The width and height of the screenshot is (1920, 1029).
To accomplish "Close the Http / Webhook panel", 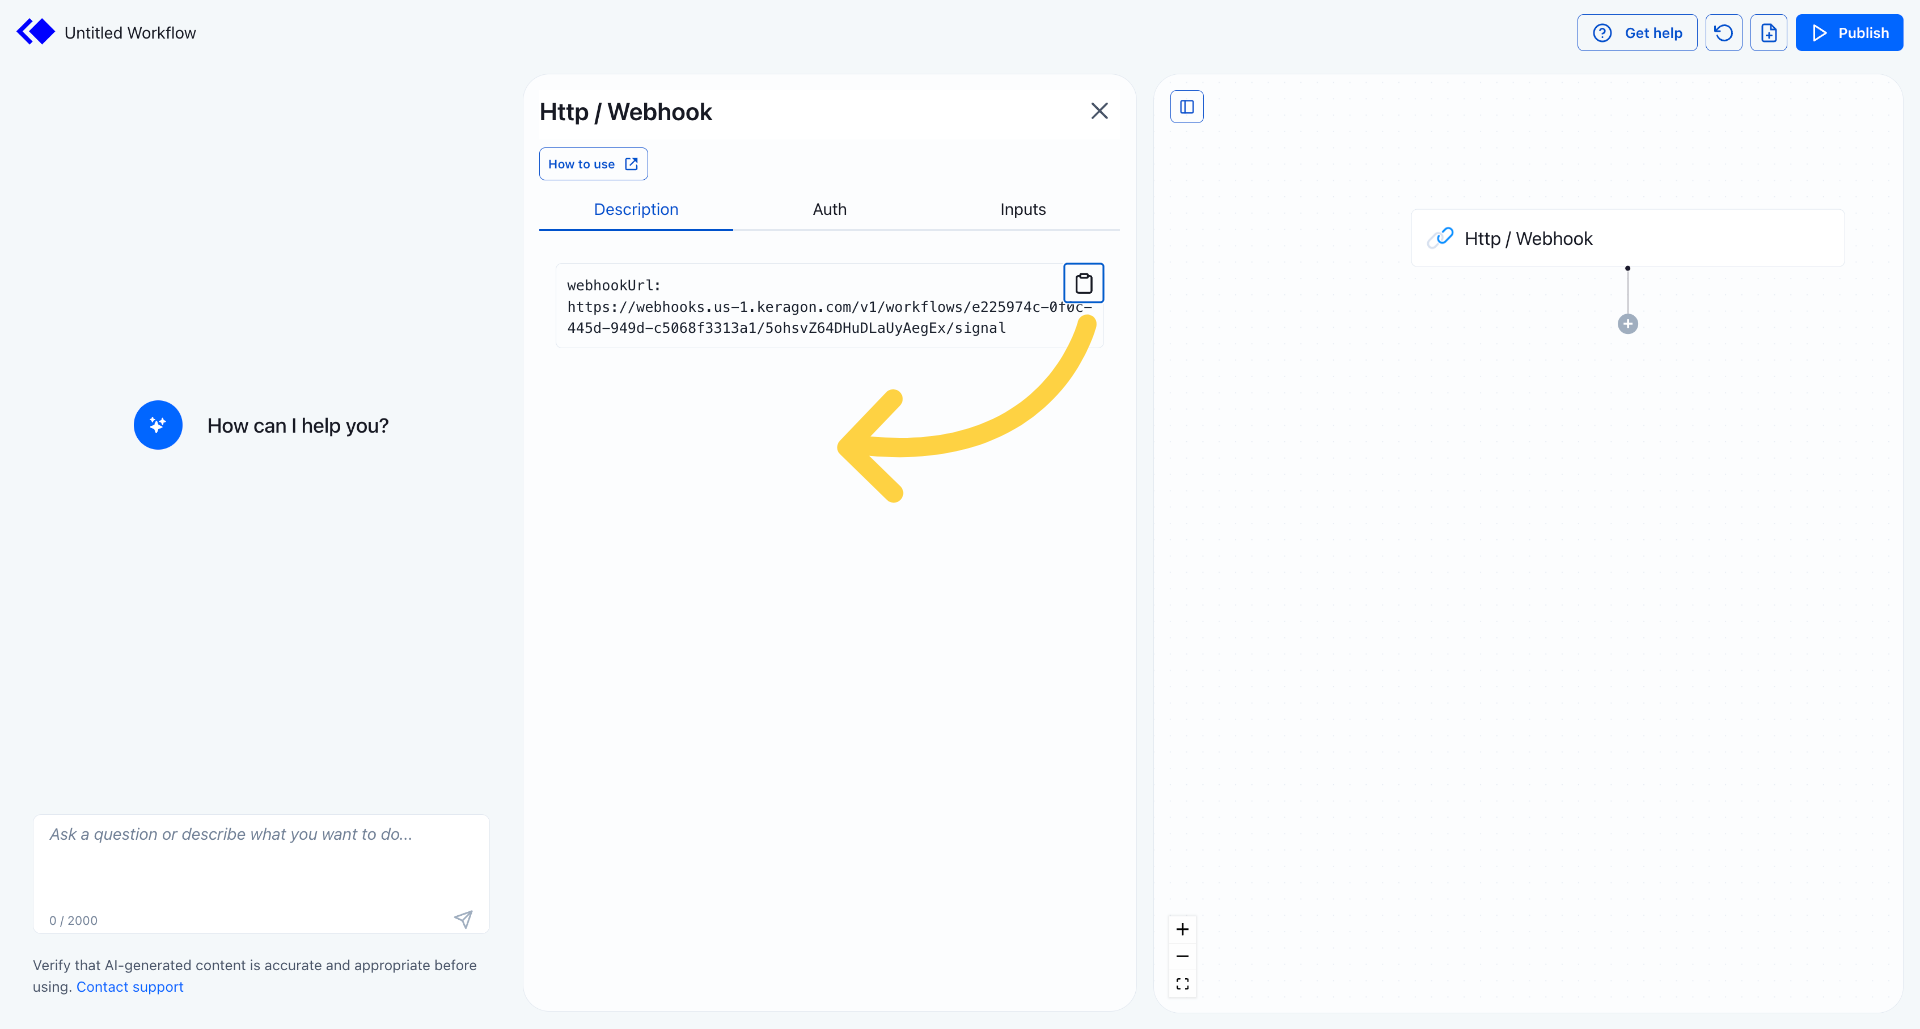I will (x=1099, y=111).
